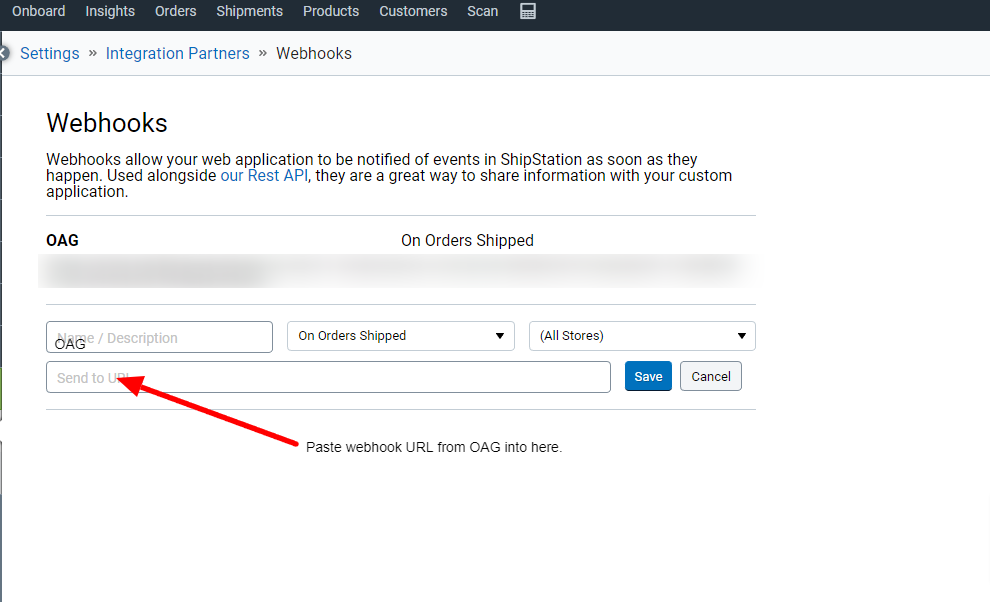
Task: Click into the Send to URL field
Action: 328,377
